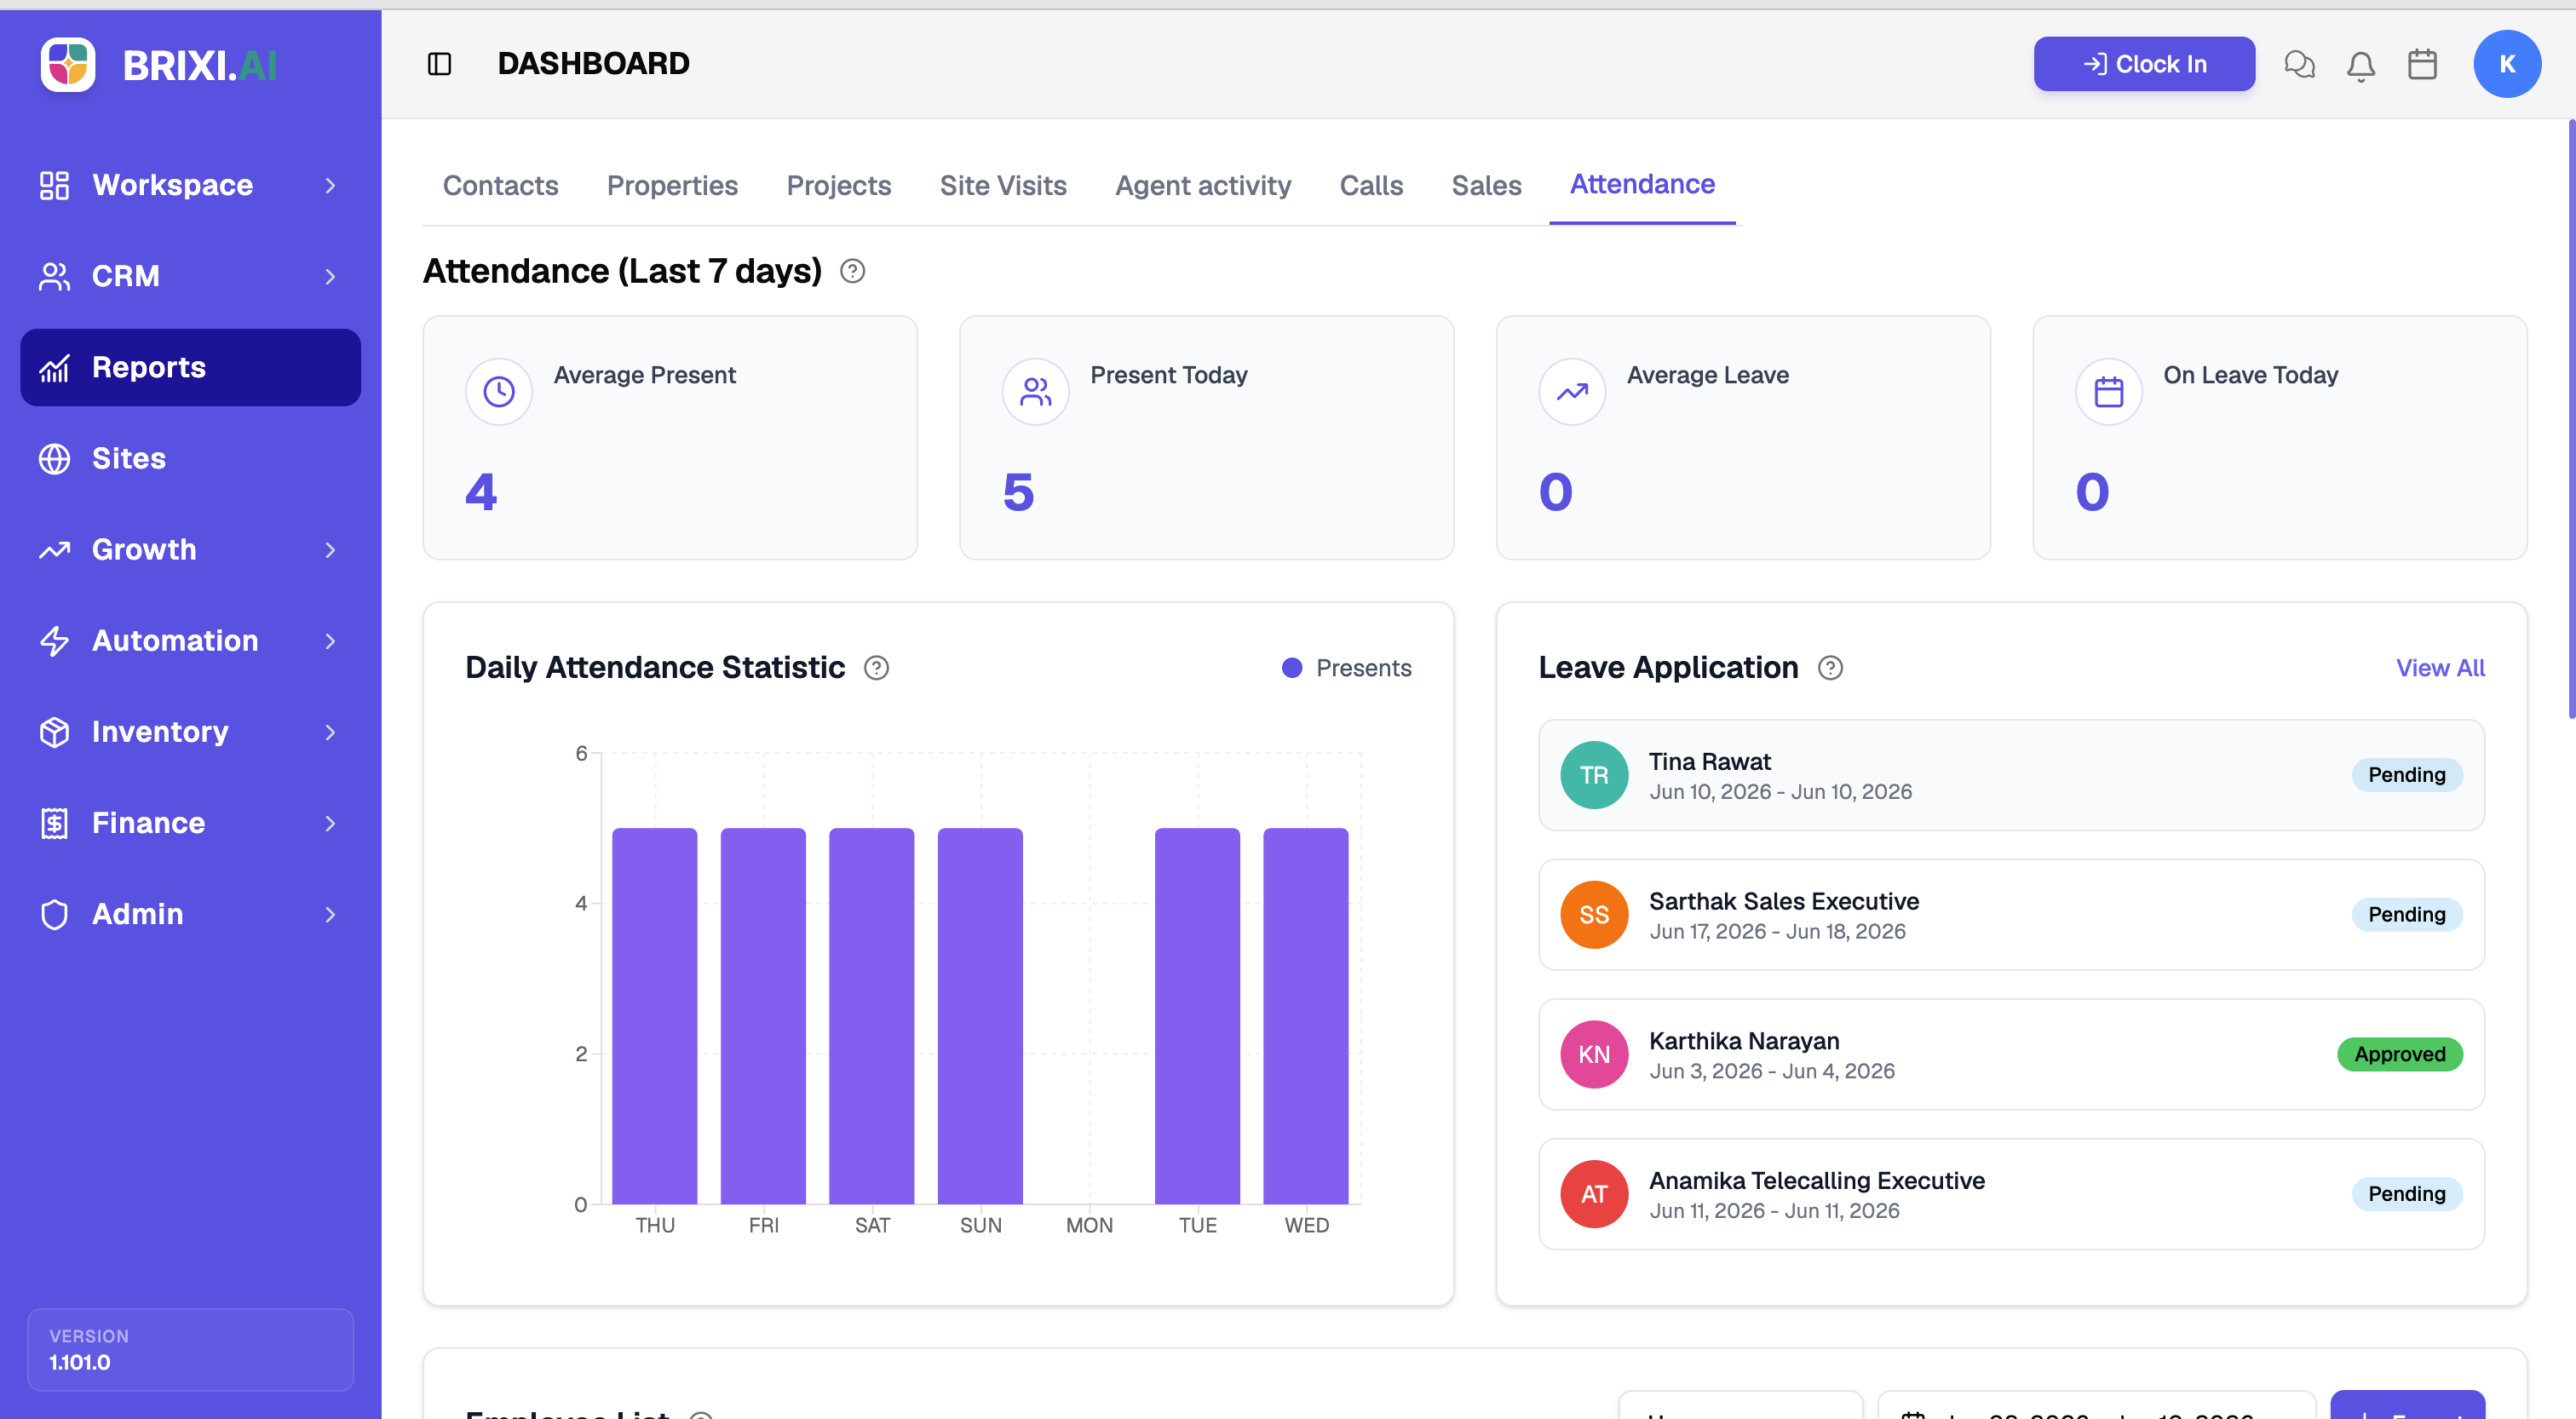Click the CRM people icon
This screenshot has width=2576, height=1419.
(54, 276)
